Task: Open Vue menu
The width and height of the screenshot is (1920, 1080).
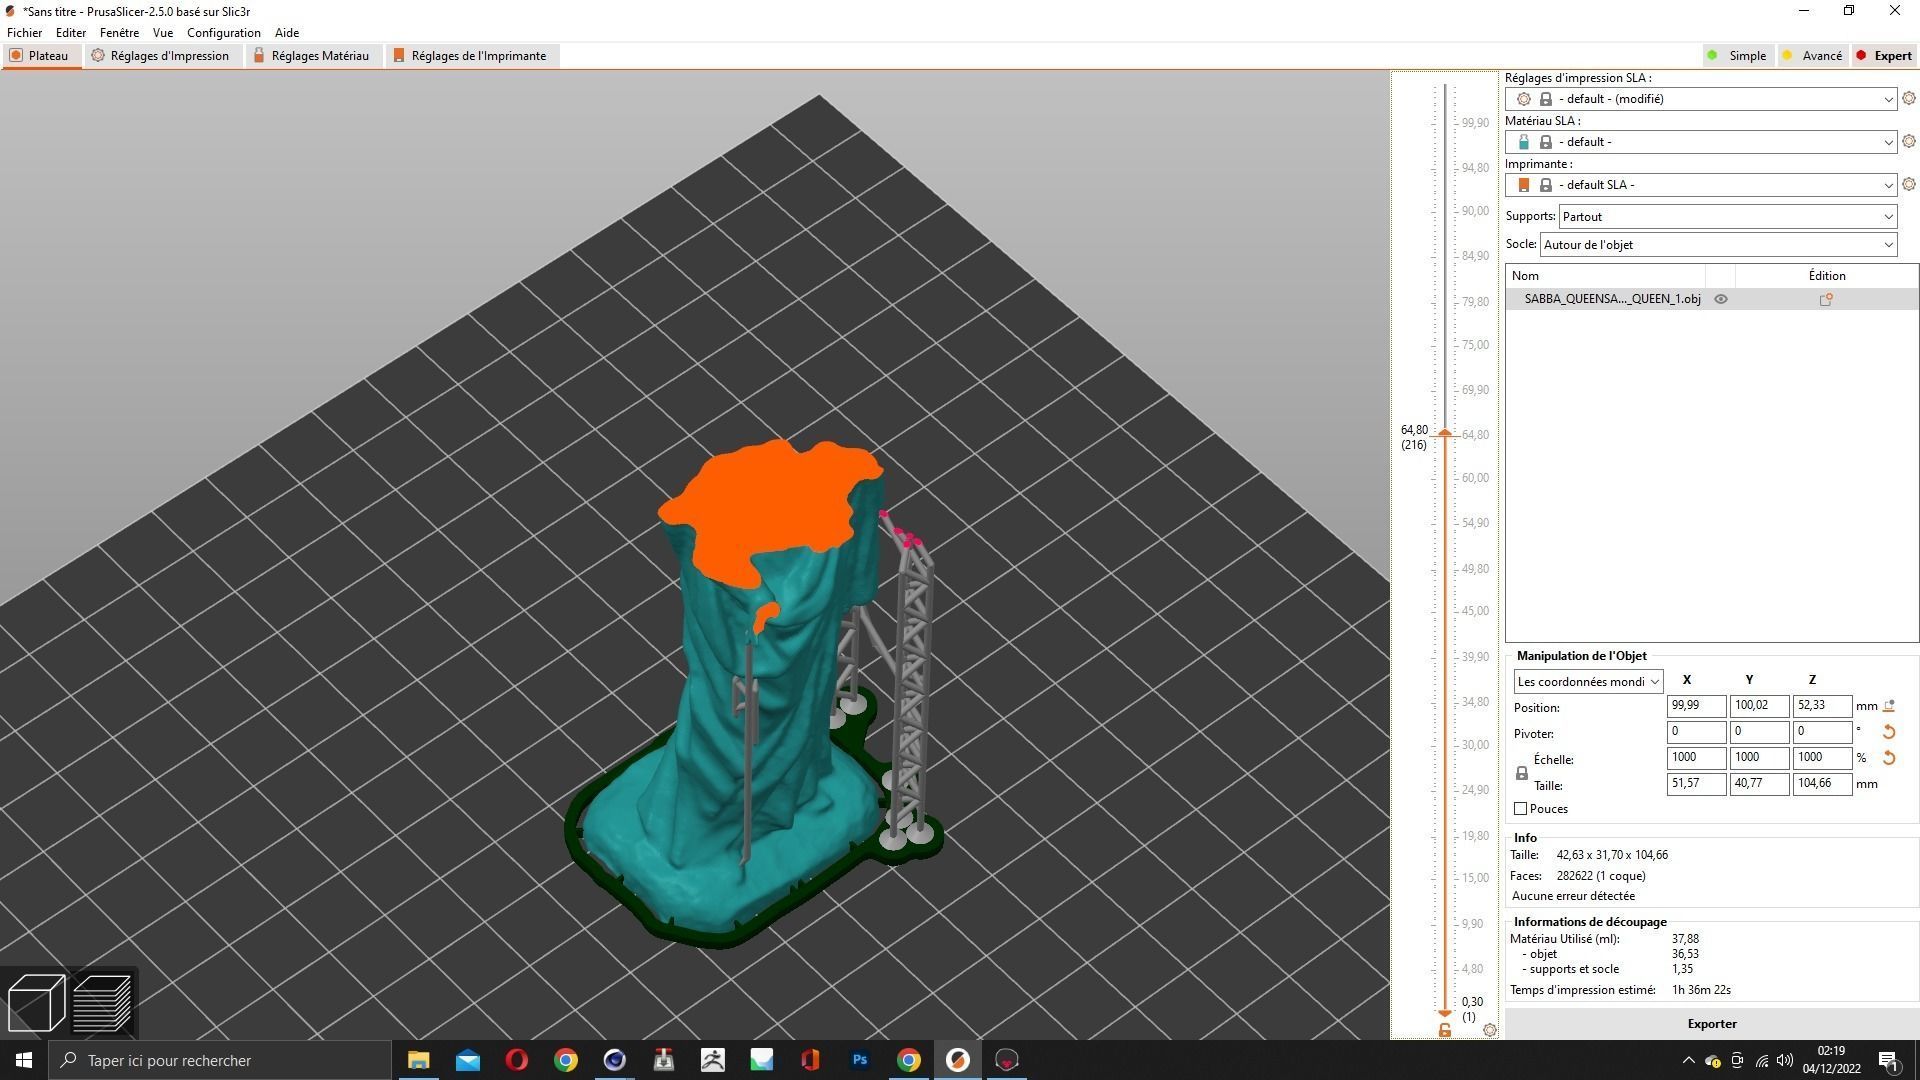Action: click(163, 33)
